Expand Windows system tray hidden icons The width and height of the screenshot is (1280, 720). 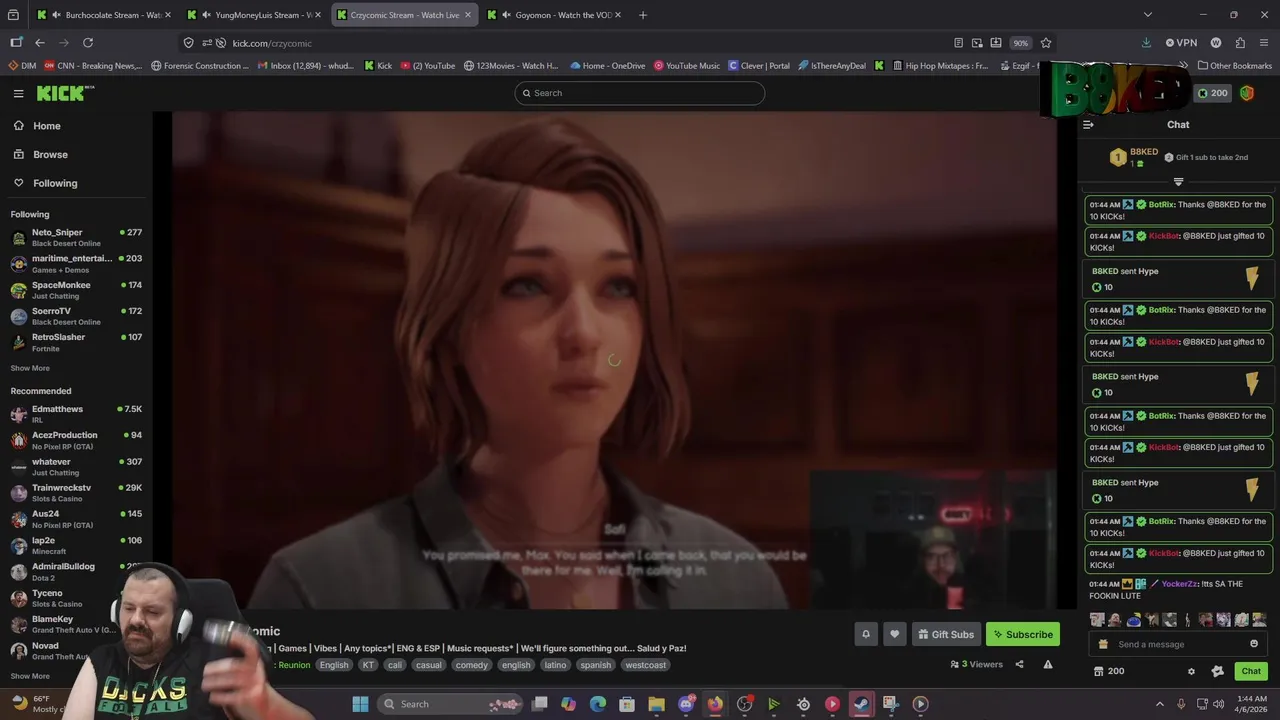[1160, 704]
